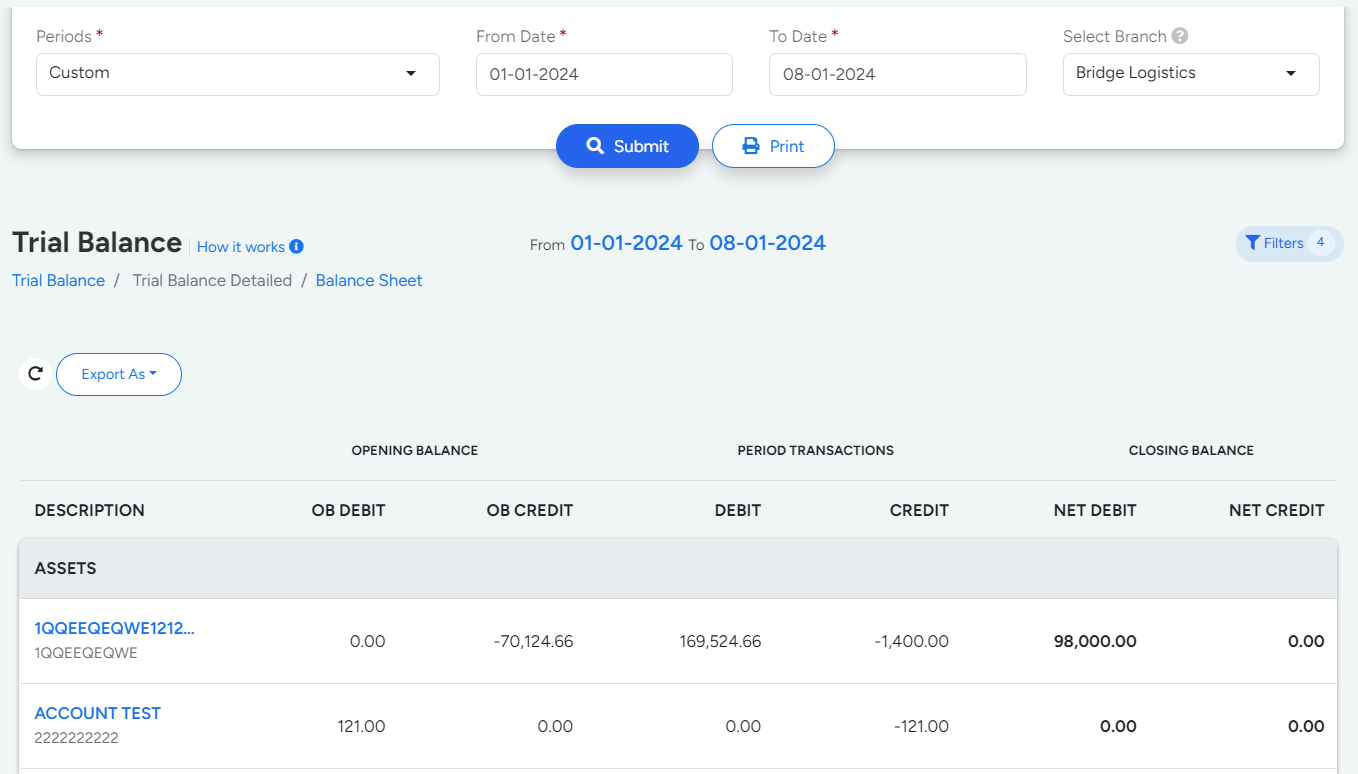Screen dimensions: 1358x774
Task: Click the PERIOD TRANSACTIONS group heading
Action: [x=816, y=450]
